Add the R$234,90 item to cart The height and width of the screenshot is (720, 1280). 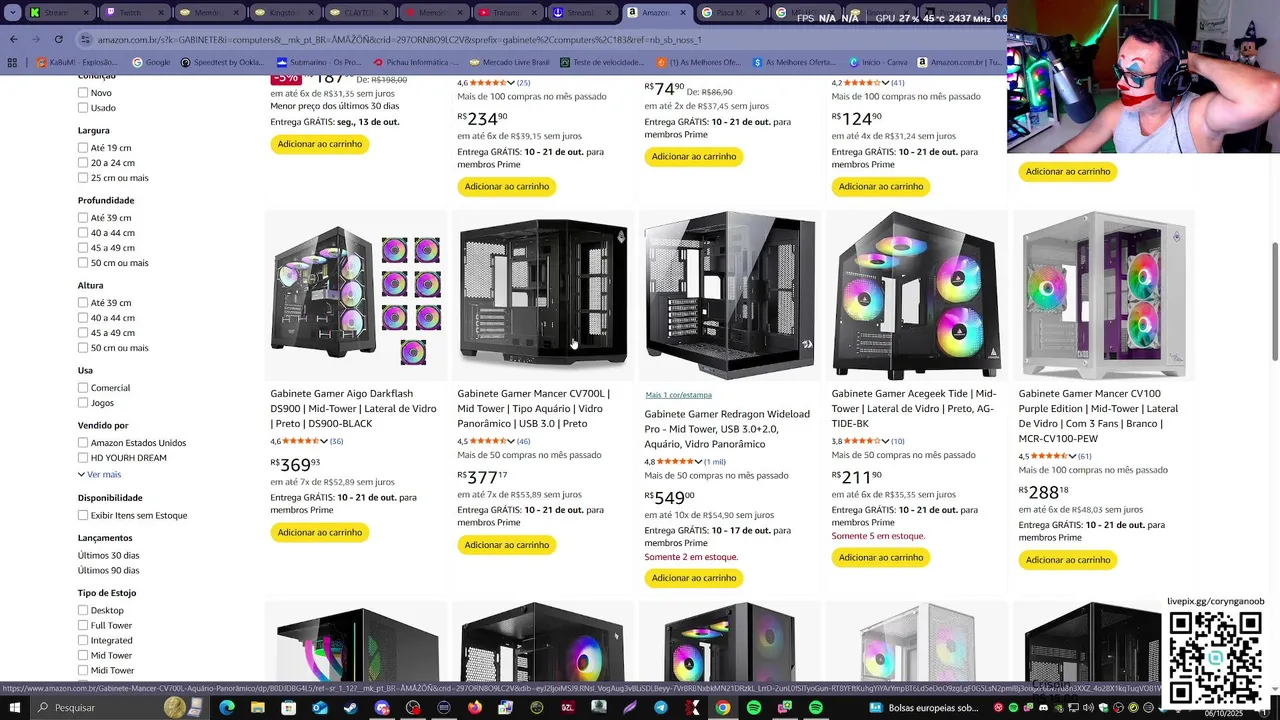click(x=507, y=186)
